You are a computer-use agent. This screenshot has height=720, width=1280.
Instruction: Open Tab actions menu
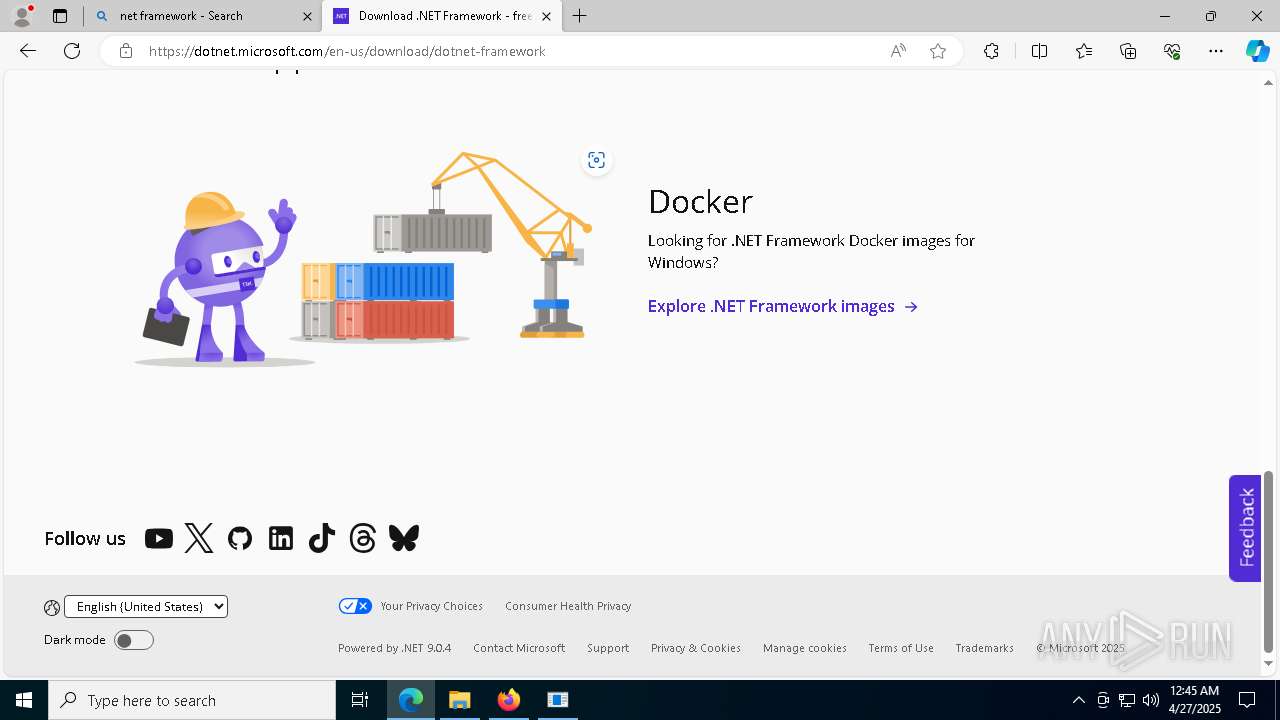pos(60,16)
